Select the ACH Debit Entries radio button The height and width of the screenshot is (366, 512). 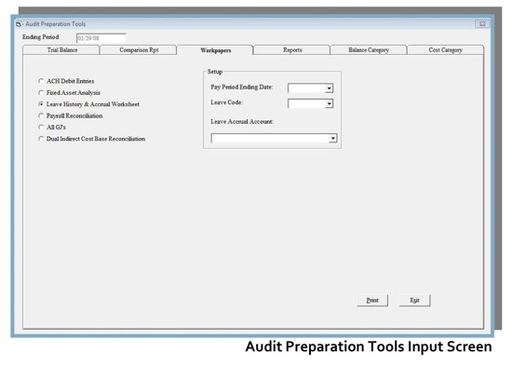pyautogui.click(x=41, y=81)
